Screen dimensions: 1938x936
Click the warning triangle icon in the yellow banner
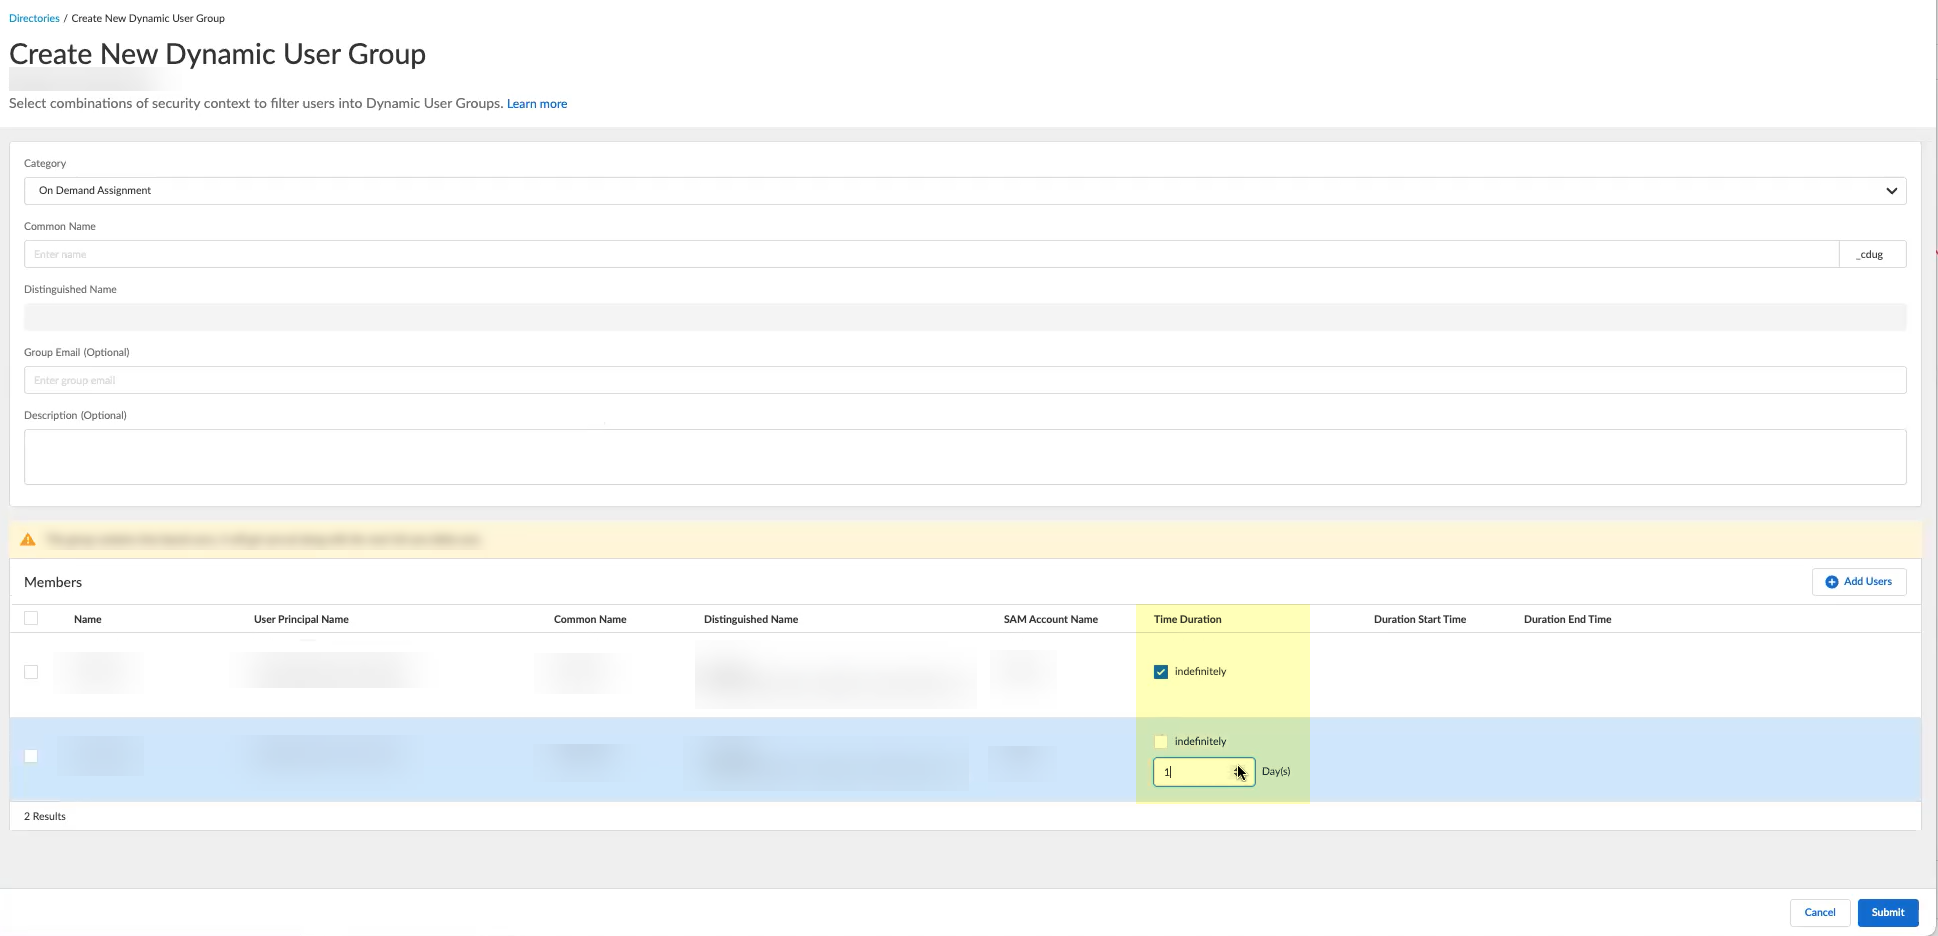click(28, 540)
